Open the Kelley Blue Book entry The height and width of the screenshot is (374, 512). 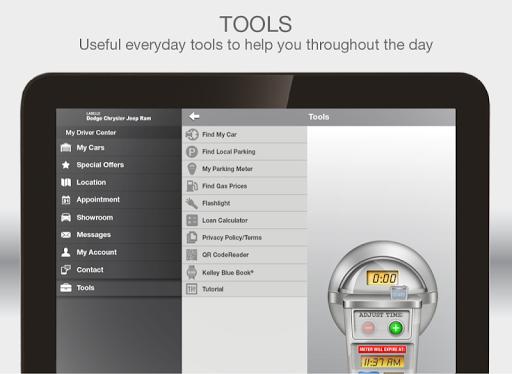point(244,273)
